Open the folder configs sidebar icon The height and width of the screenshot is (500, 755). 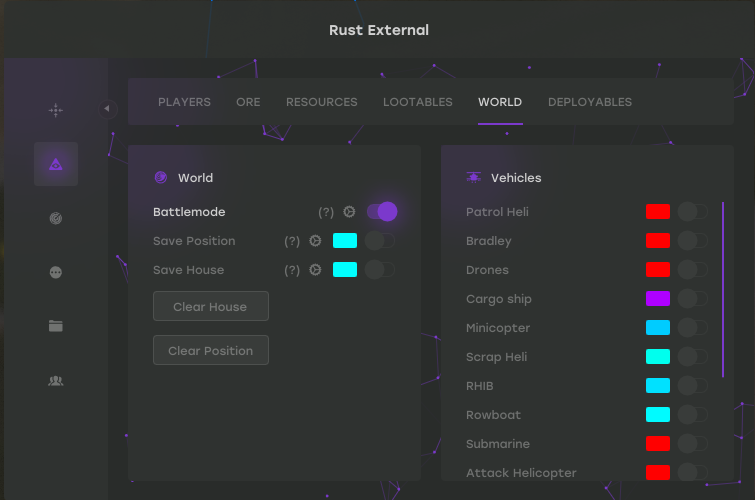(x=56, y=326)
